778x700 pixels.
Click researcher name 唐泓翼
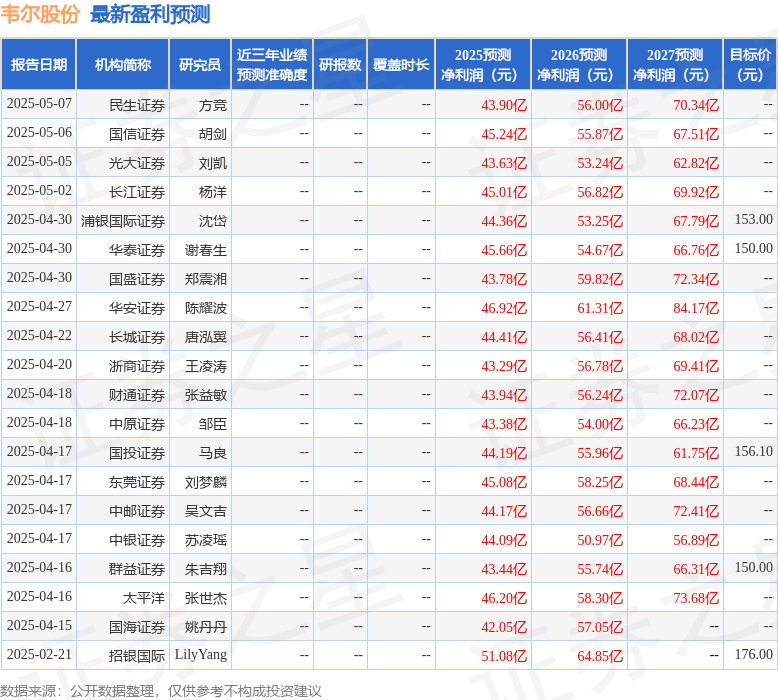206,337
